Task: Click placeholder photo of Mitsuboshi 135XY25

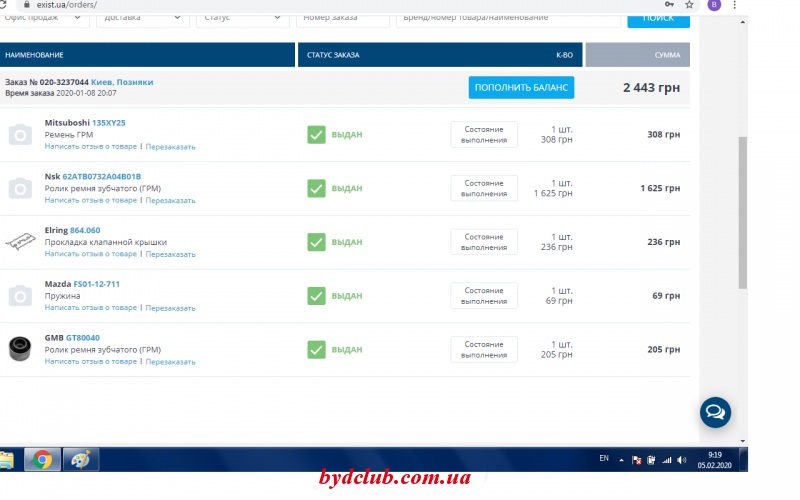Action: point(20,135)
